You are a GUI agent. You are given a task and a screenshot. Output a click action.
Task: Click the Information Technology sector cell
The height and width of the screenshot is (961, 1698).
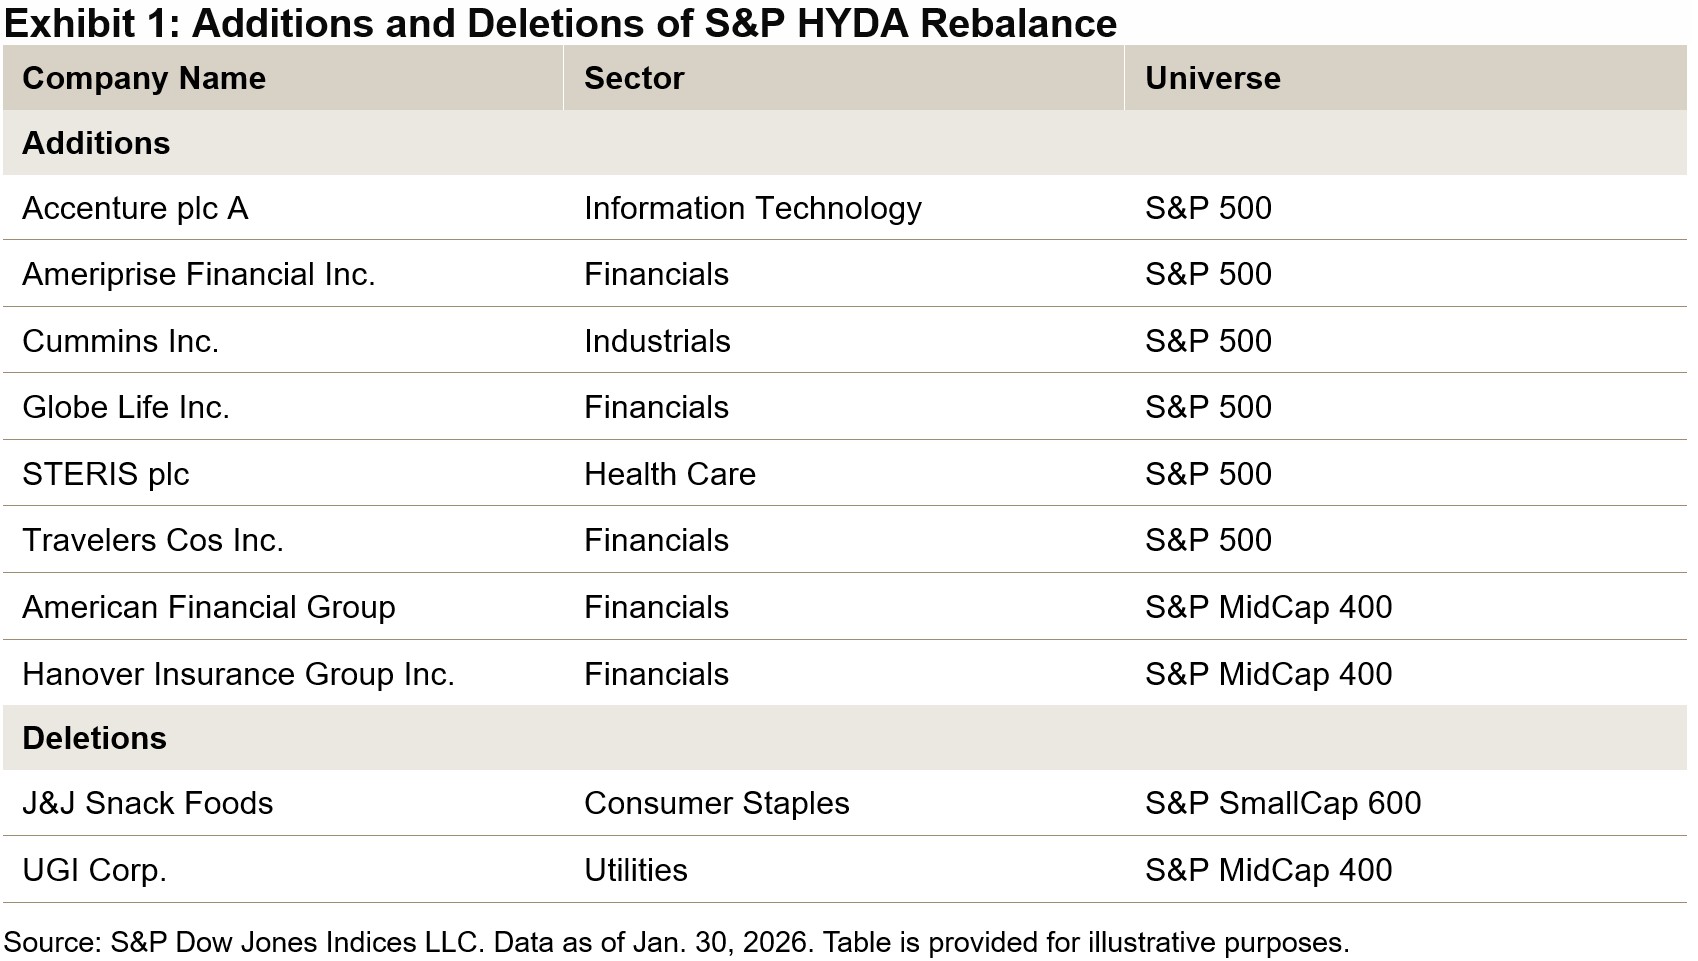click(x=752, y=208)
